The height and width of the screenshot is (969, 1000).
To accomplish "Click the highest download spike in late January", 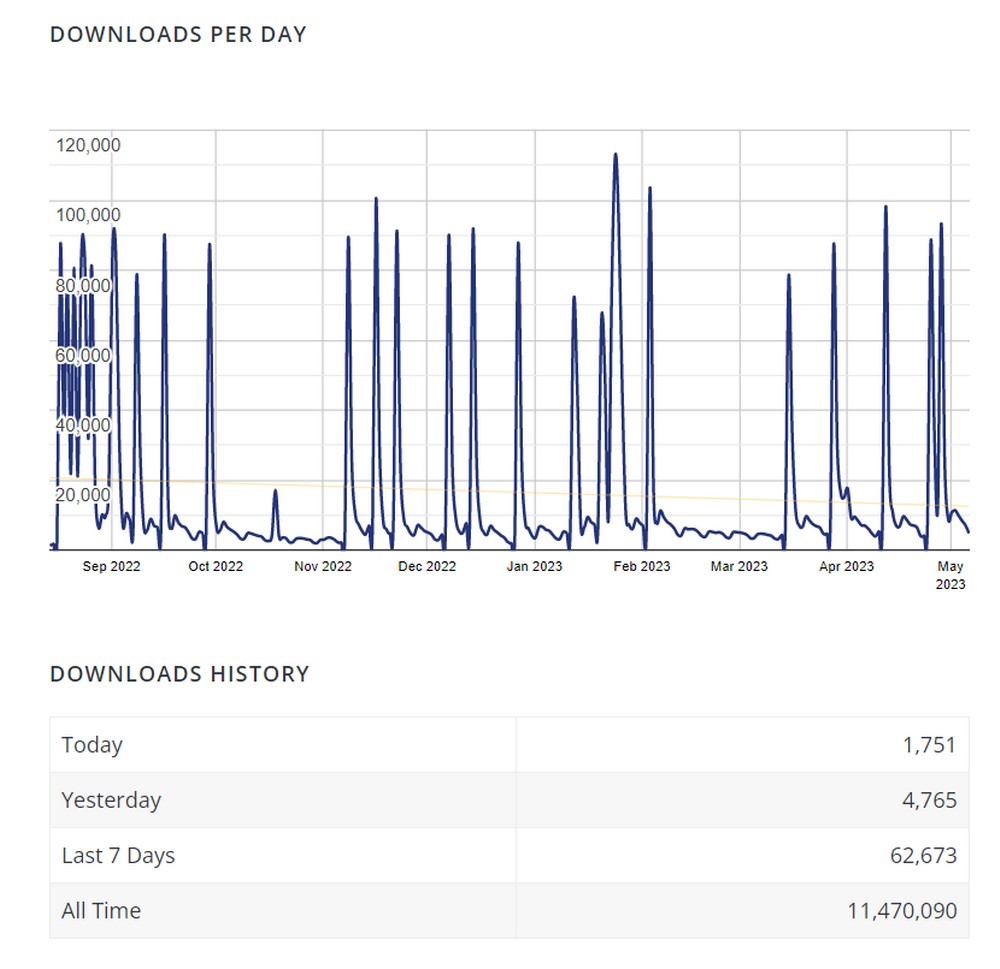I will (616, 155).
